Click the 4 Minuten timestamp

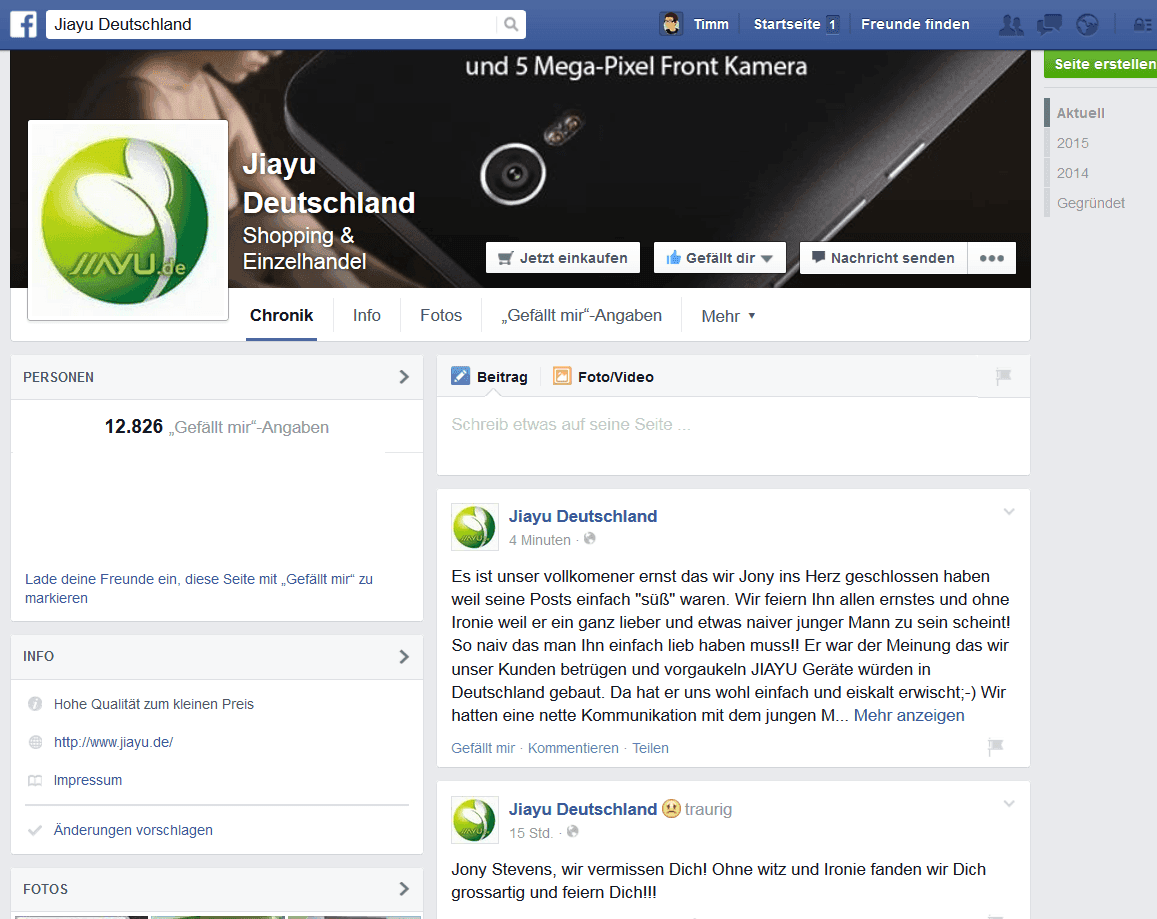point(539,540)
